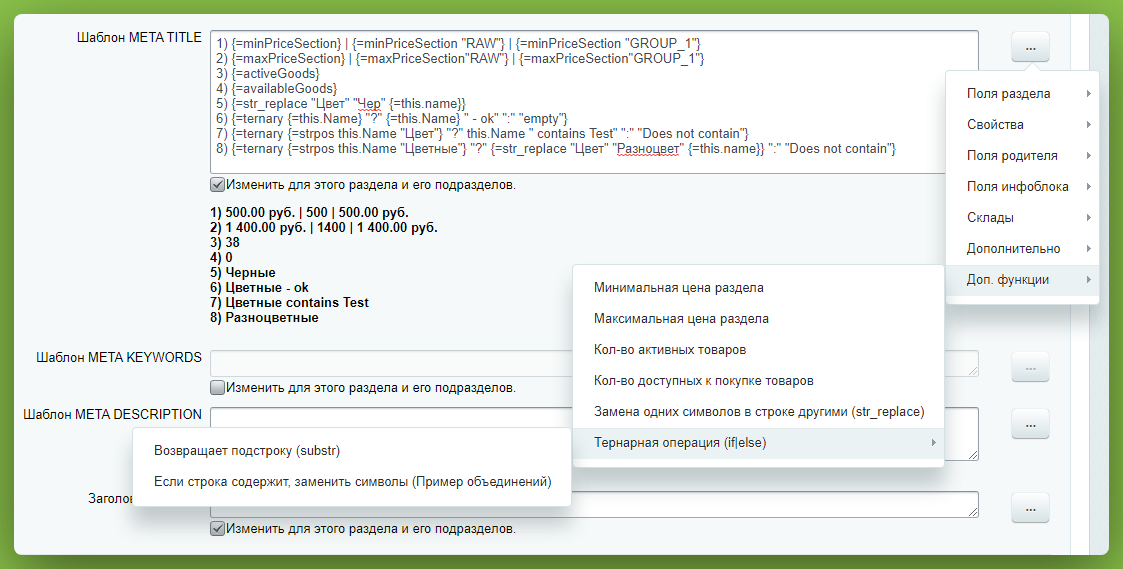Expand the arrow next to "Поля родителя"
This screenshot has height=569, width=1123.
[x=1089, y=156]
